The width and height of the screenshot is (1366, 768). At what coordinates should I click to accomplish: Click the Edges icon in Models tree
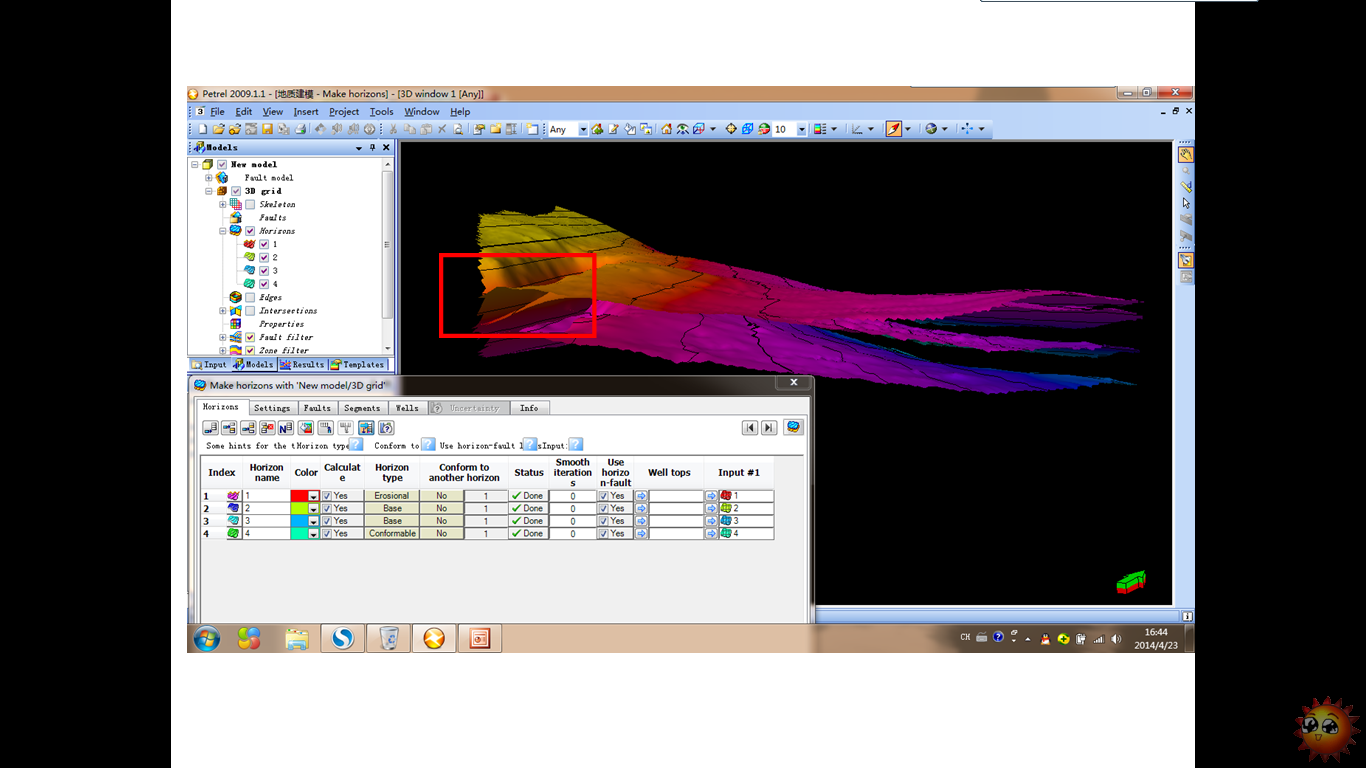tap(236, 297)
